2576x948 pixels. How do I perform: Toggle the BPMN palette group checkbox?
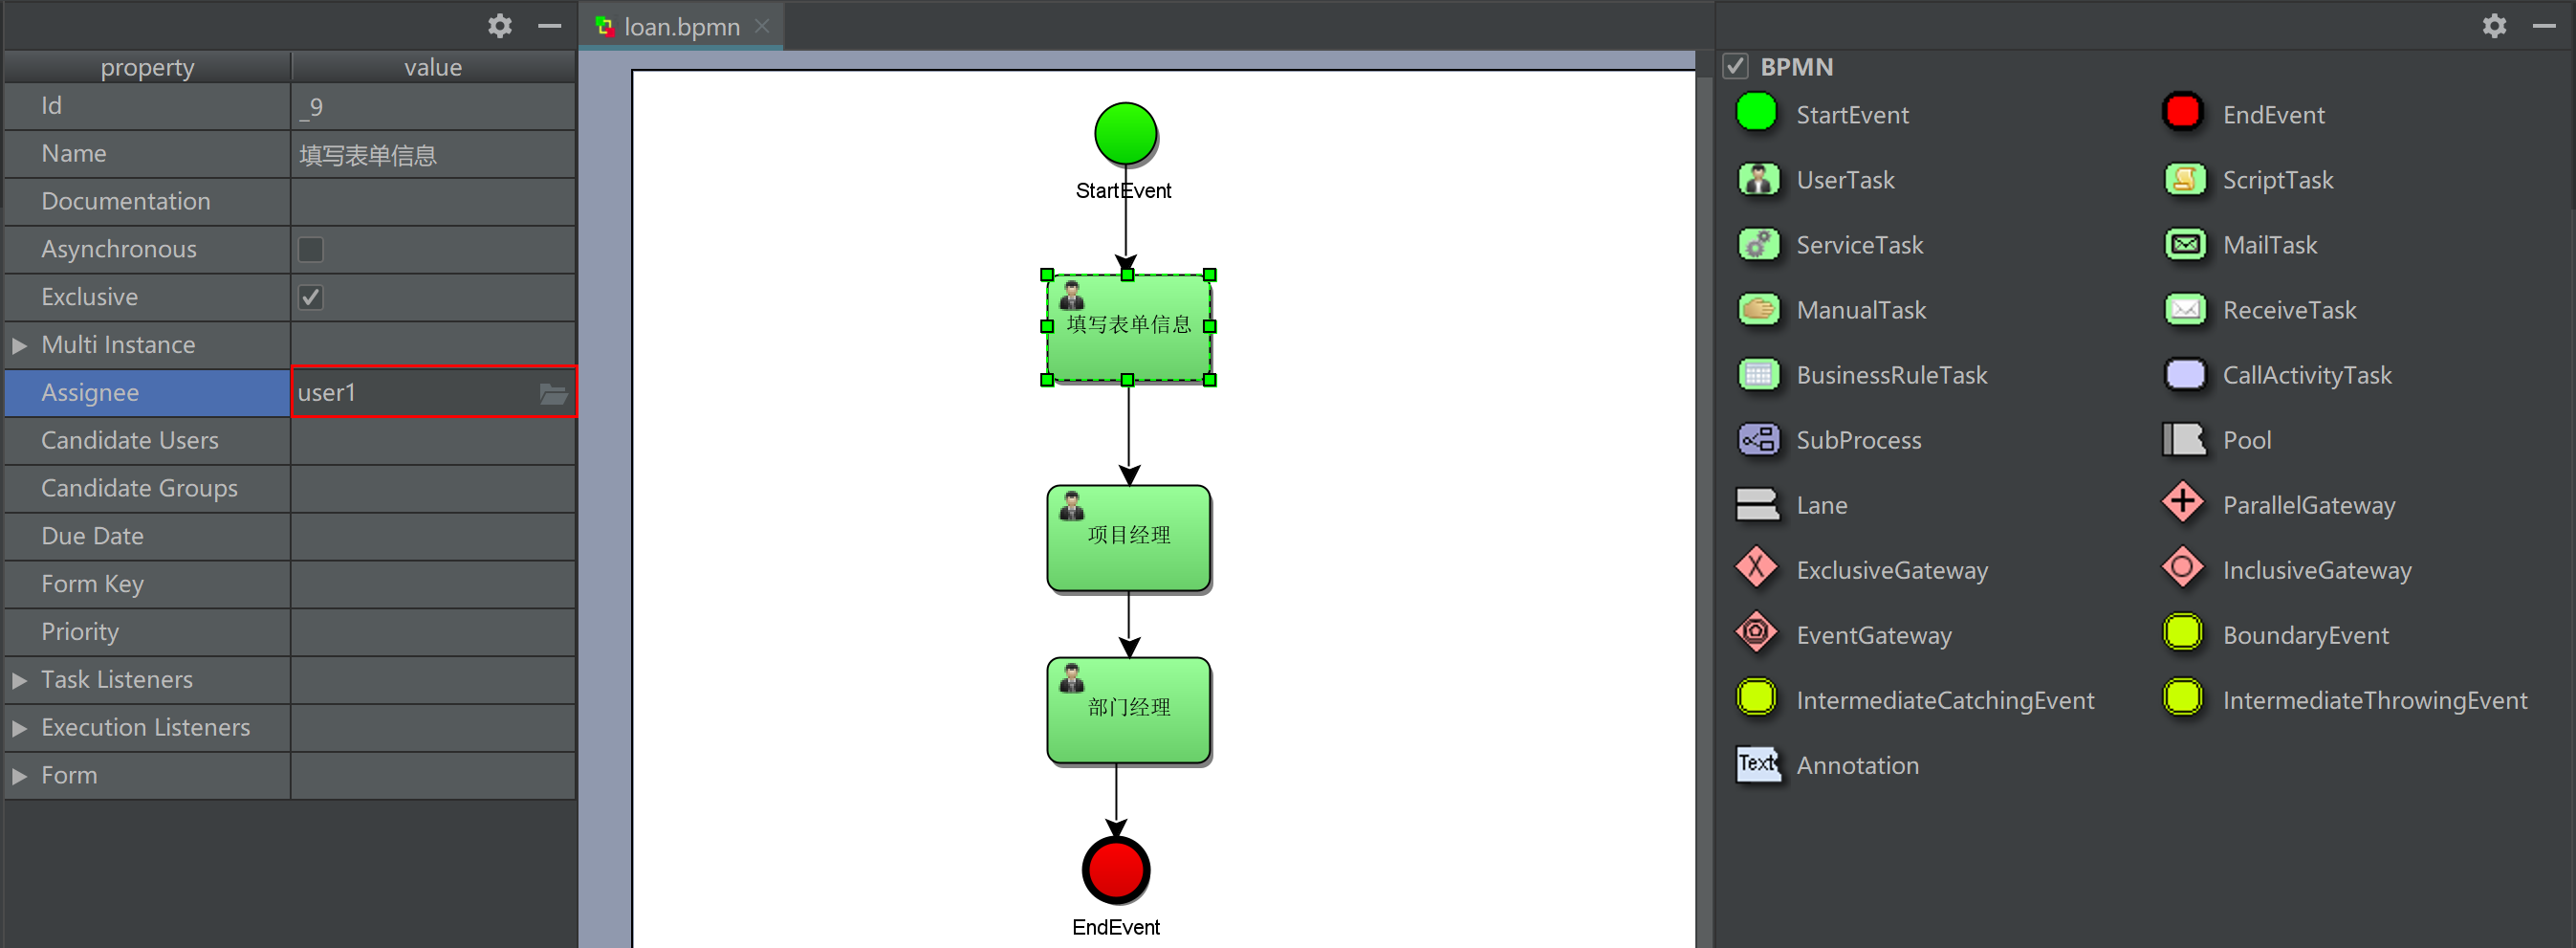1735,67
